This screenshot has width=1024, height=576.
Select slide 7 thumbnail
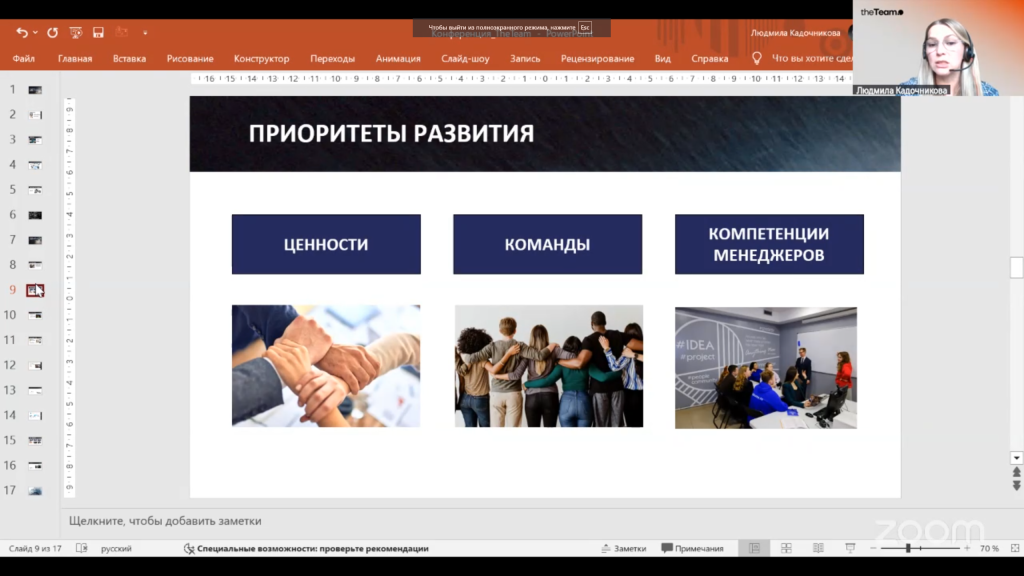tap(35, 240)
